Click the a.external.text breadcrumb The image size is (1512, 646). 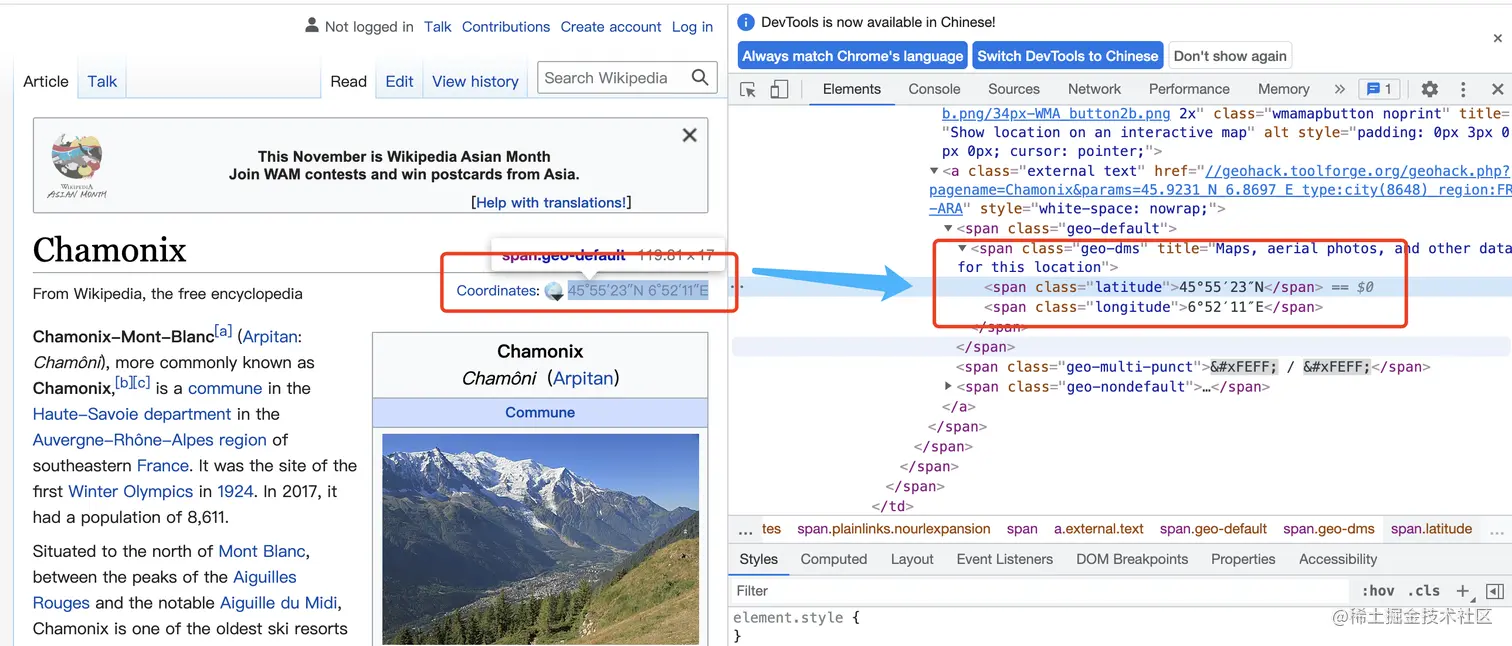(1099, 529)
